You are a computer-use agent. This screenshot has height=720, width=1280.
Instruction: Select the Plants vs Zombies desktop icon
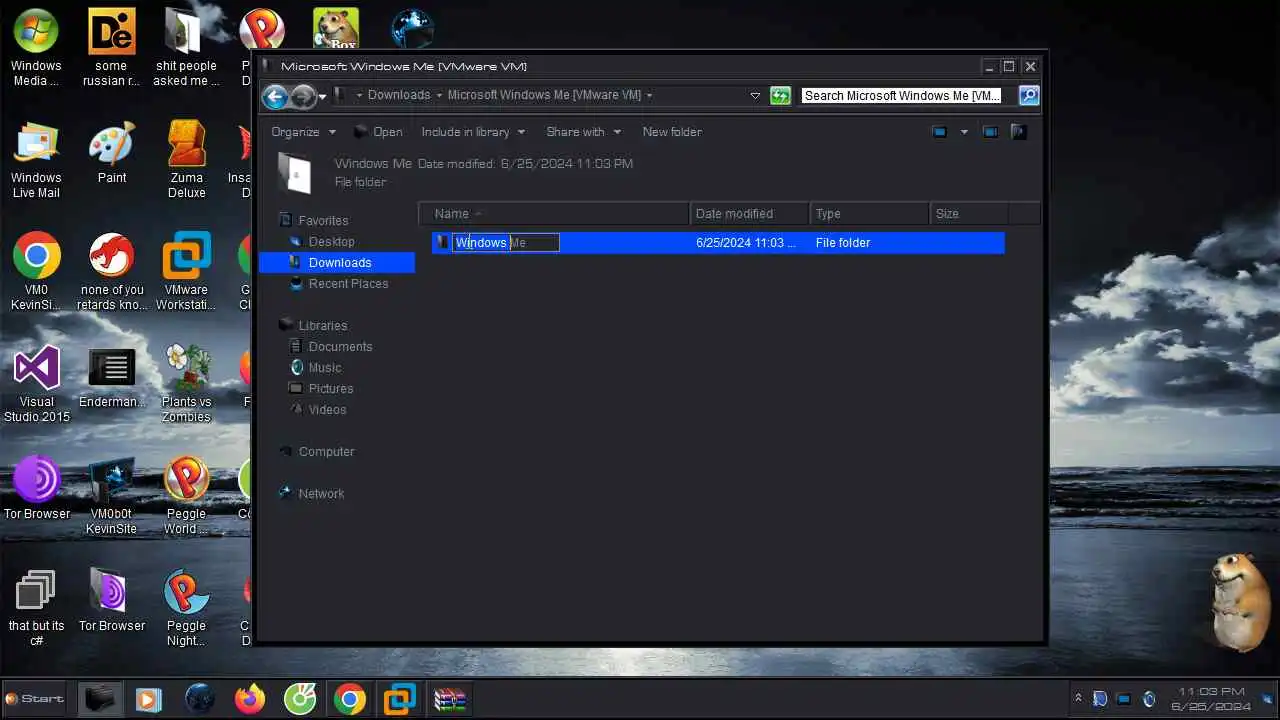(187, 384)
